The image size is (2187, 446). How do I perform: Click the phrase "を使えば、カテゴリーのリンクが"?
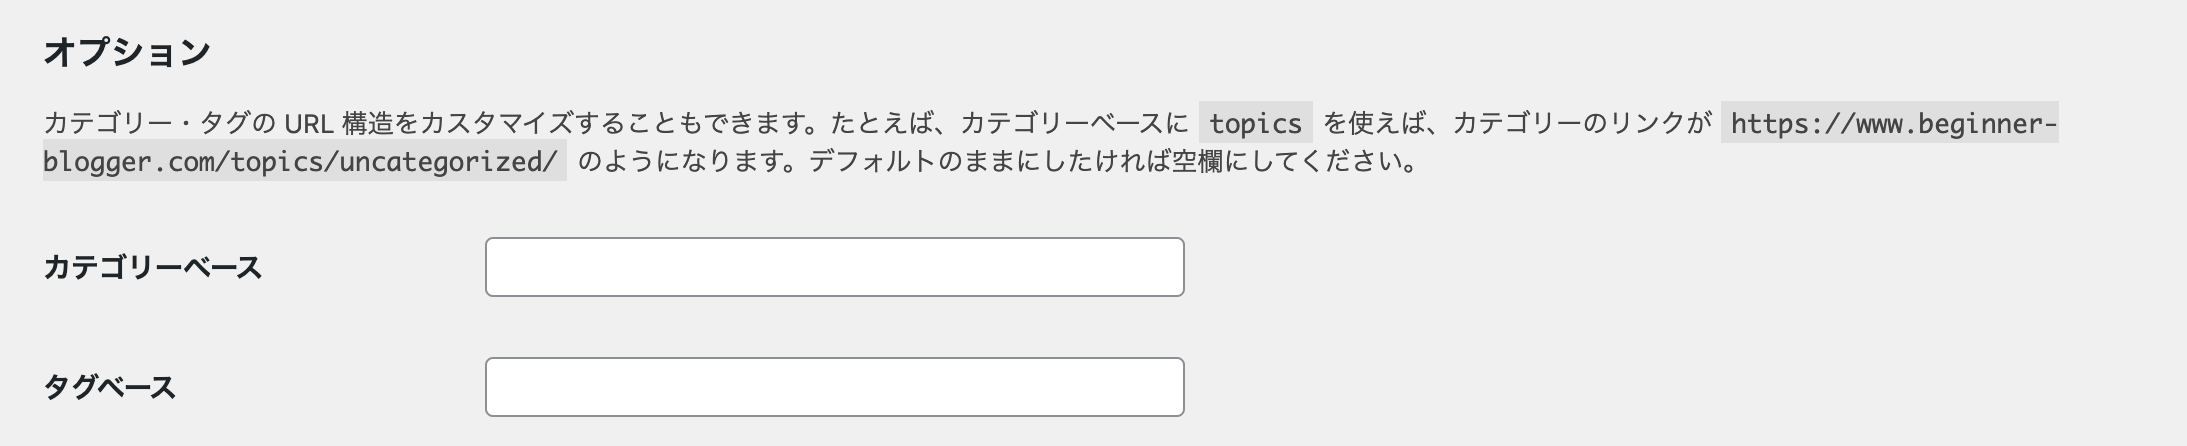pyautogui.click(x=1516, y=124)
